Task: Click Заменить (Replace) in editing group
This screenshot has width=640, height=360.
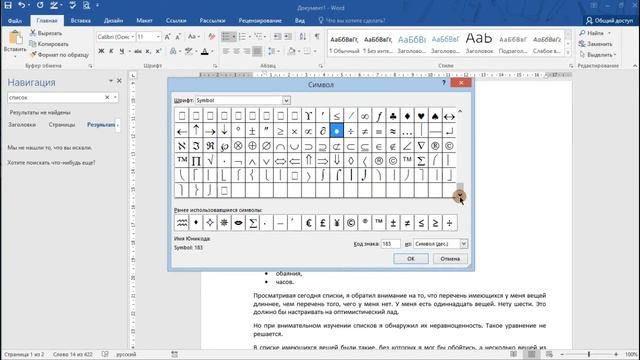Action: tap(596, 44)
